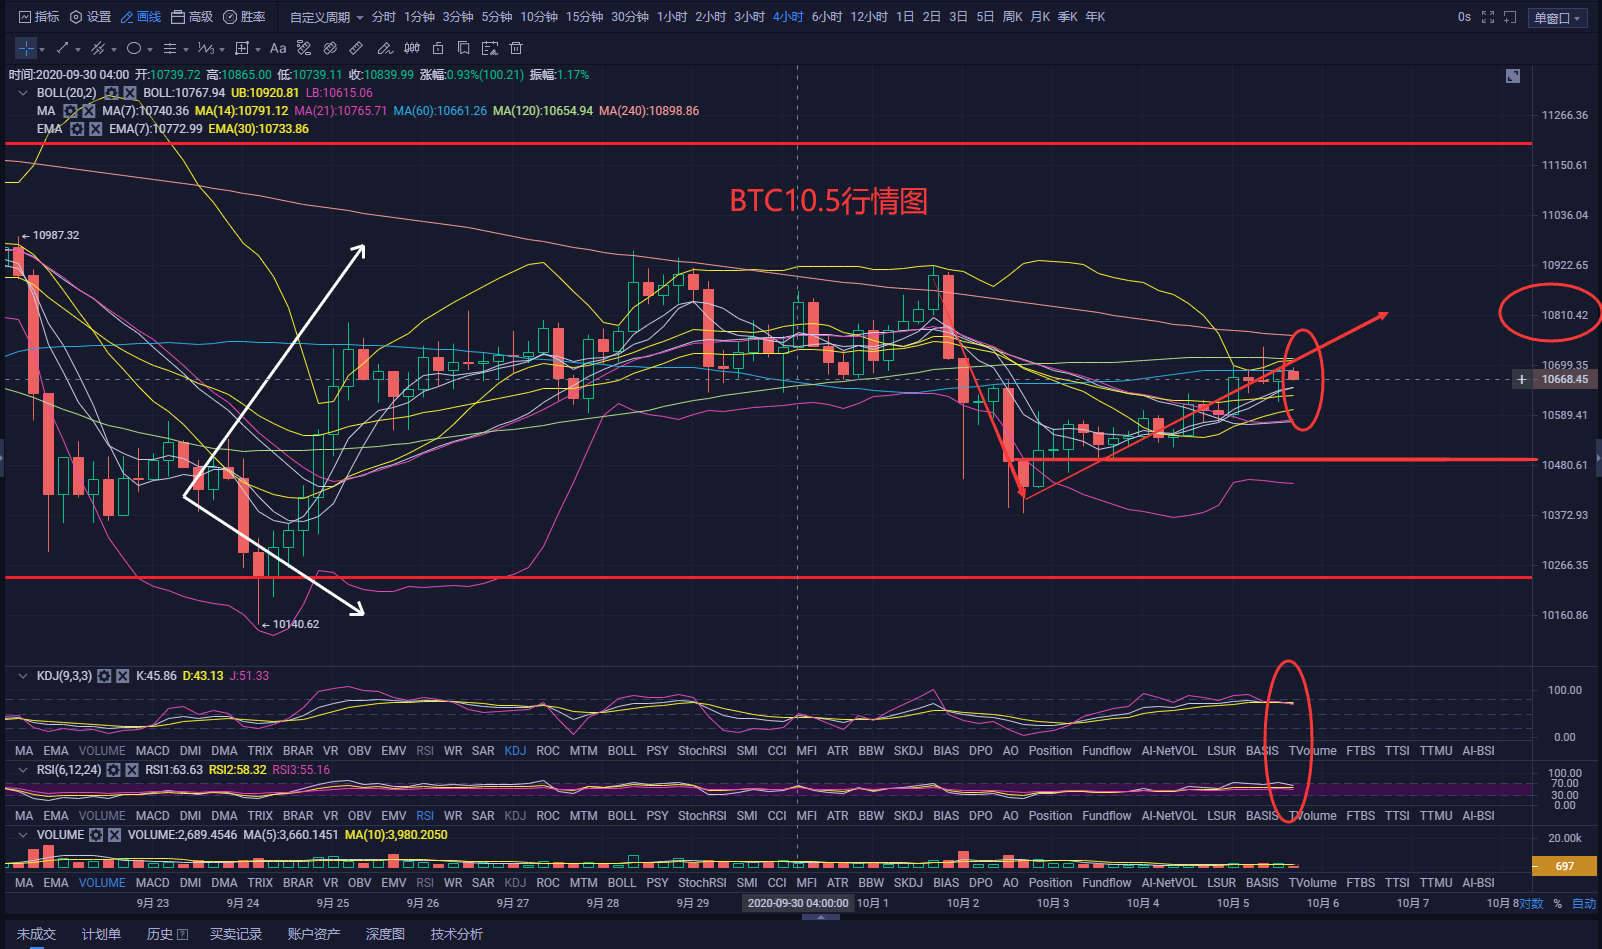Expand the main chart panel with corner icon

point(1513,76)
